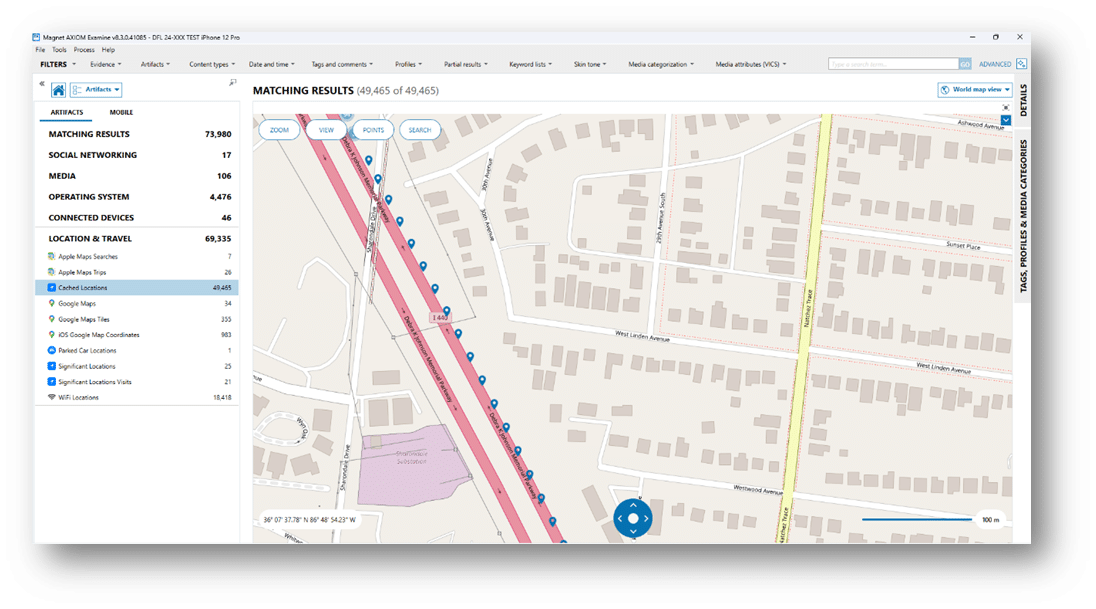Pin the artifacts navigation panel open
Image resolution: width=1096 pixels, height=609 pixels.
(231, 84)
